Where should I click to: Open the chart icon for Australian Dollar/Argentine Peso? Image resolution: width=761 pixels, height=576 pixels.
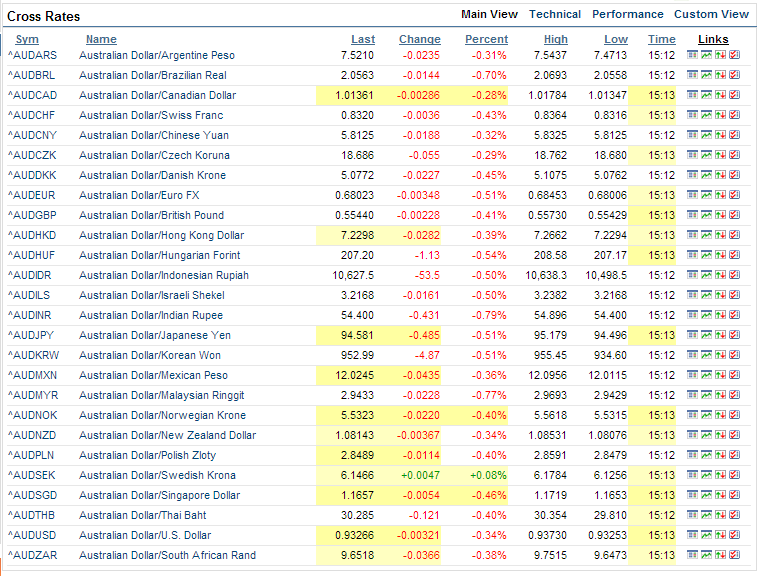706,55
